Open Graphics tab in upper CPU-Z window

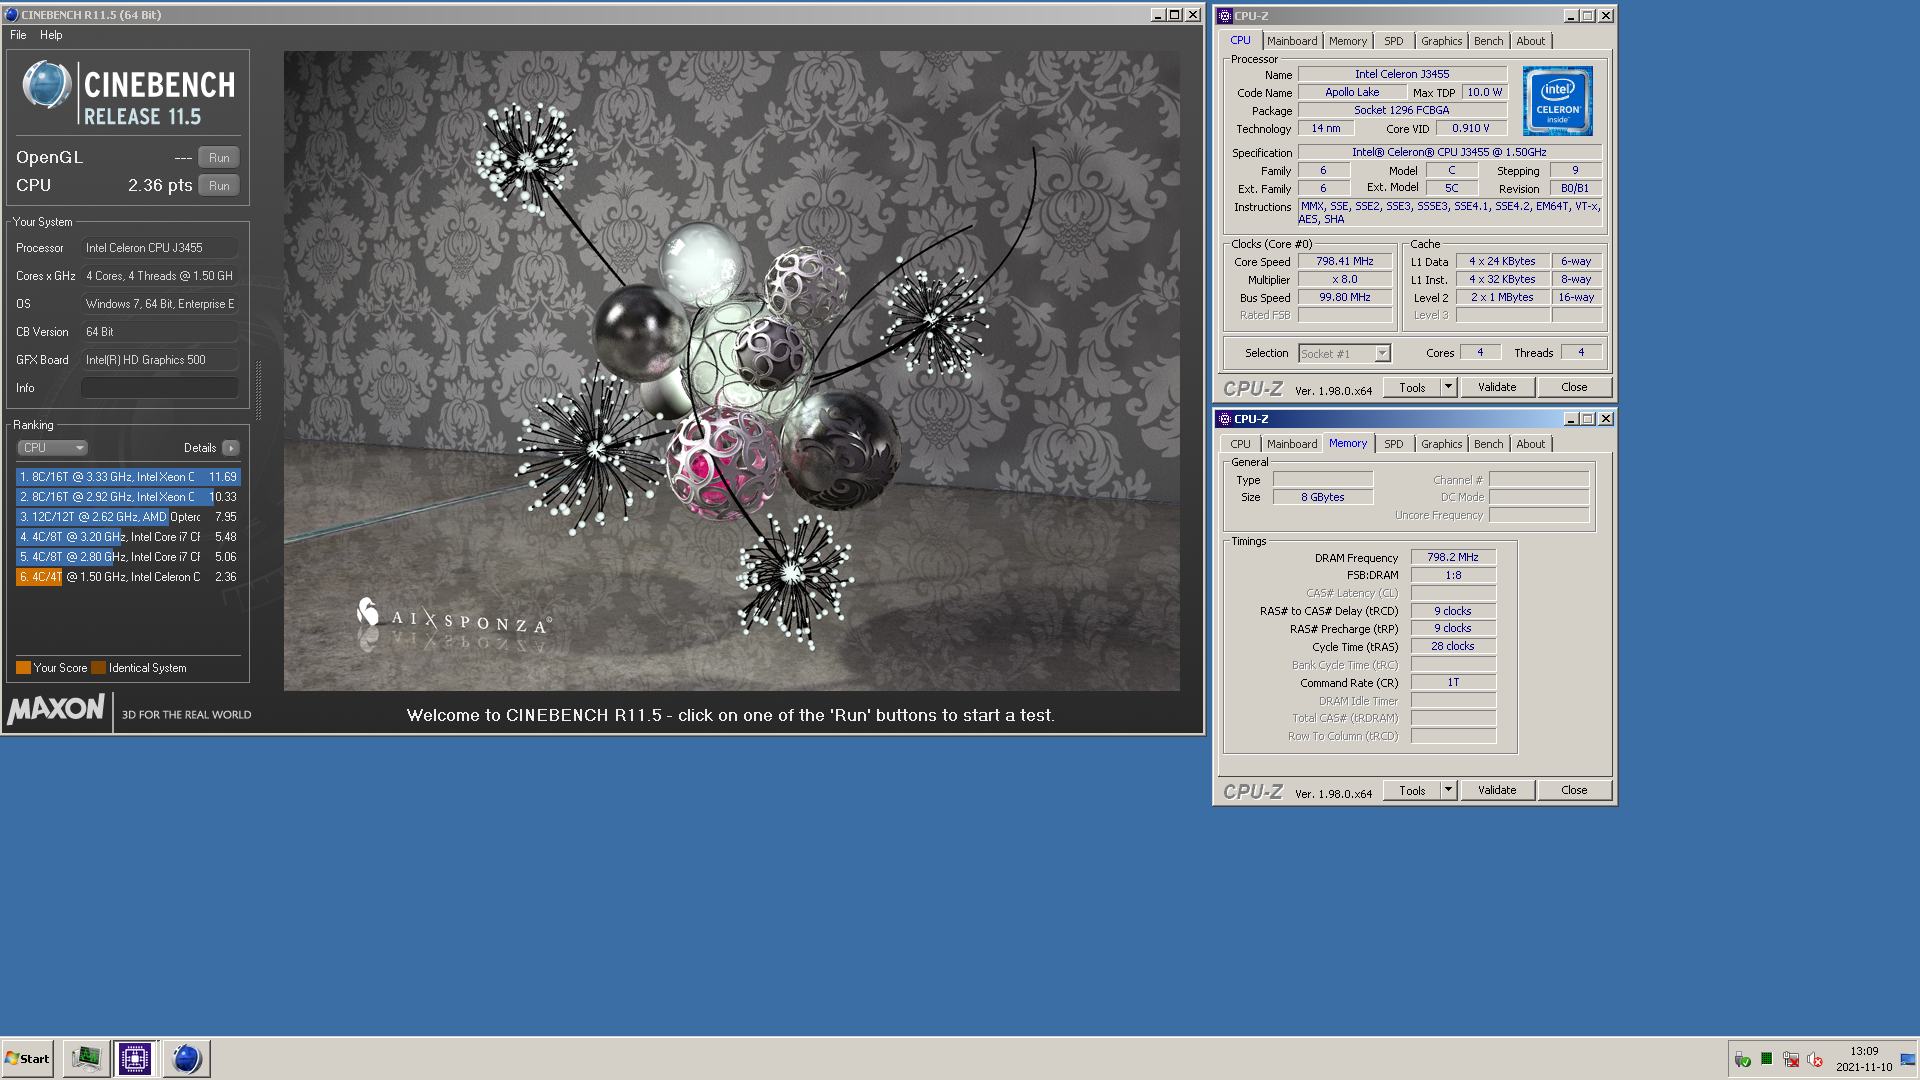1441,41
